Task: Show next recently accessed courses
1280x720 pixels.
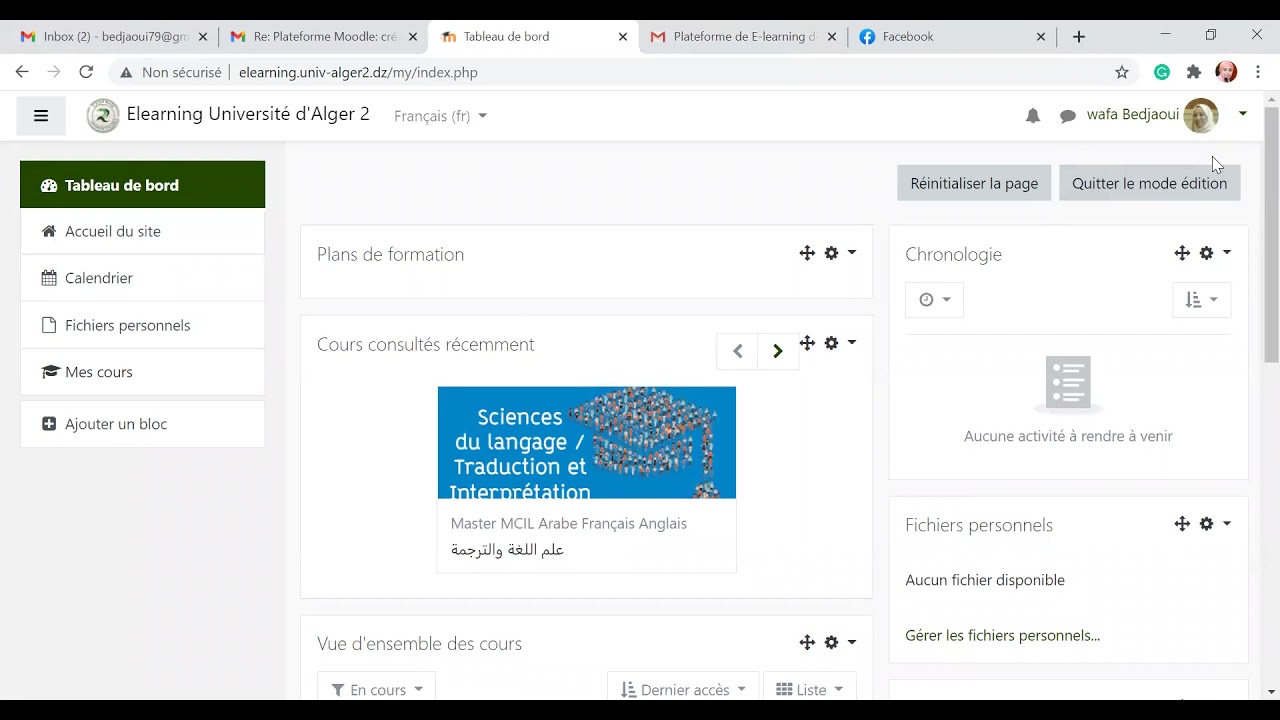Action: 778,351
